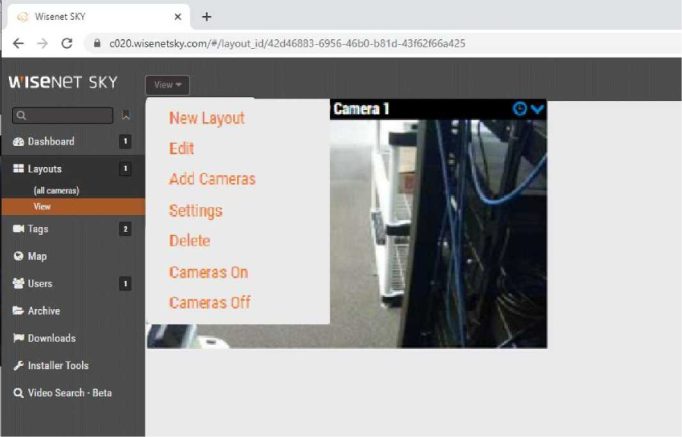Screen dimensions: 682x437
Task: Click the Tags camera icon
Action: tap(18, 229)
